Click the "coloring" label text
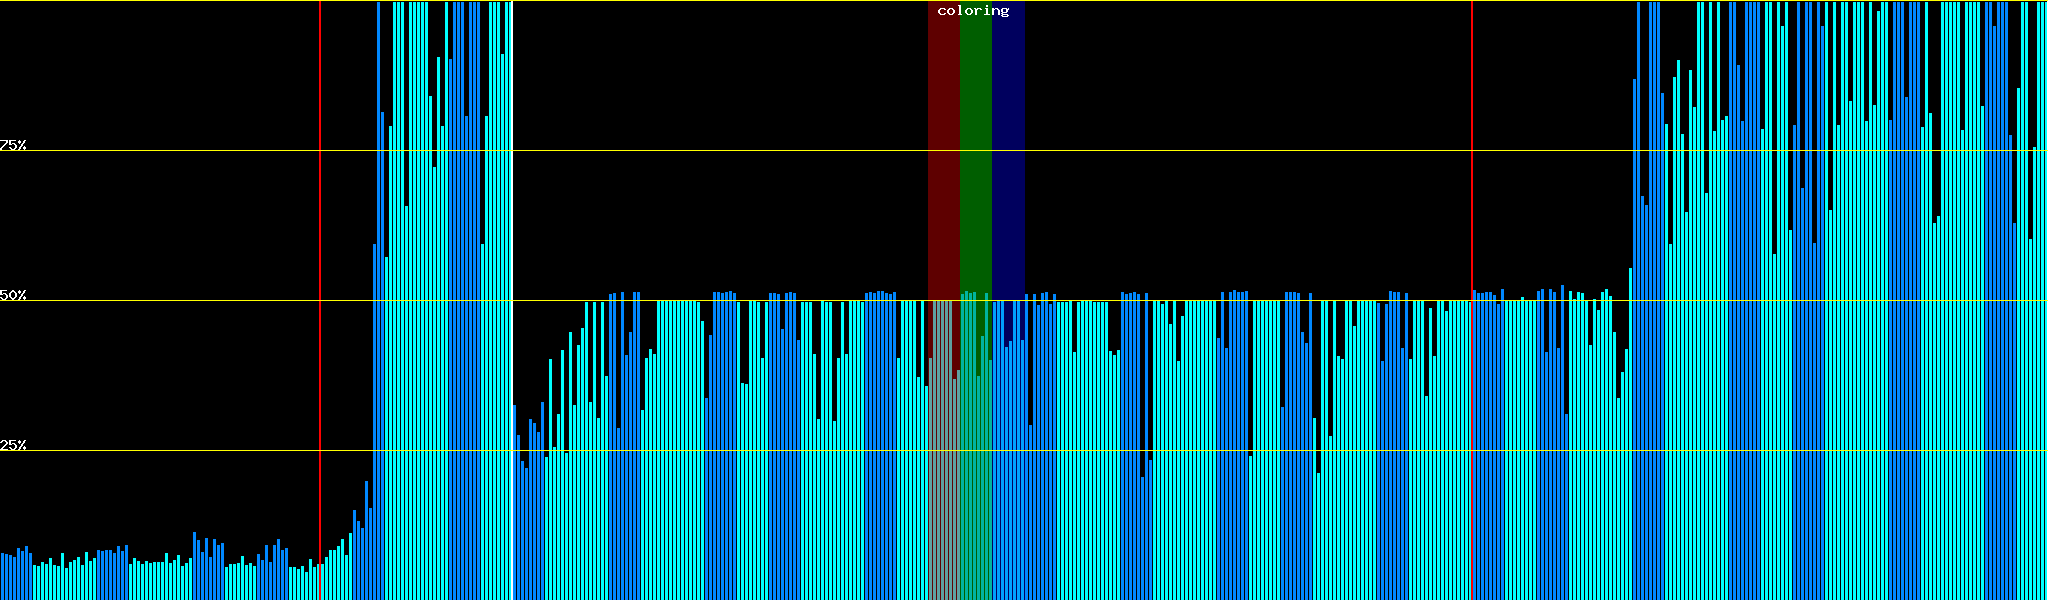Image resolution: width=2048 pixels, height=600 pixels. [x=973, y=11]
